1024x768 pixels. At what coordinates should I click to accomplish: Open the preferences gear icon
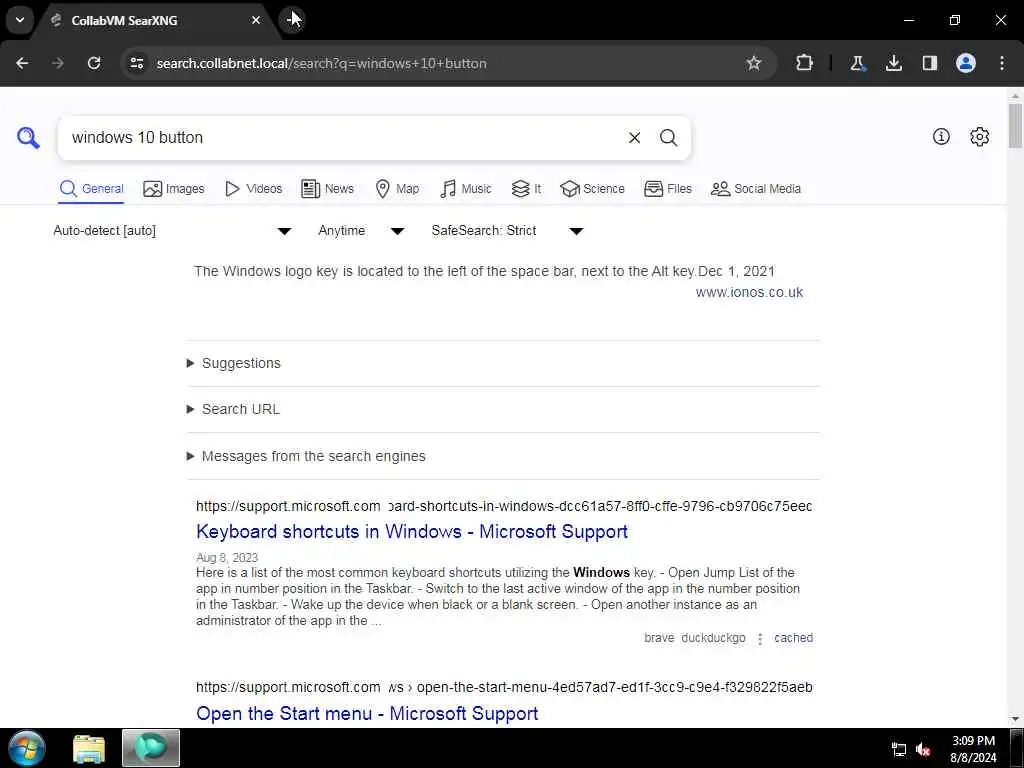pyautogui.click(x=979, y=136)
